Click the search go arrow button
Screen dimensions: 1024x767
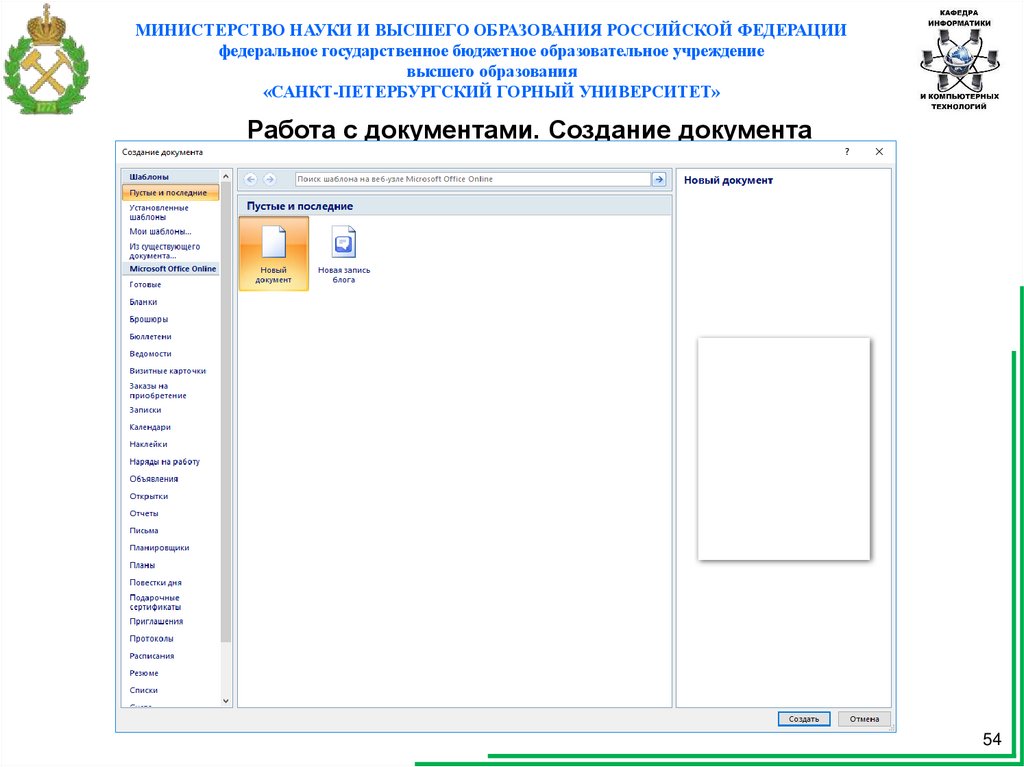(x=658, y=179)
